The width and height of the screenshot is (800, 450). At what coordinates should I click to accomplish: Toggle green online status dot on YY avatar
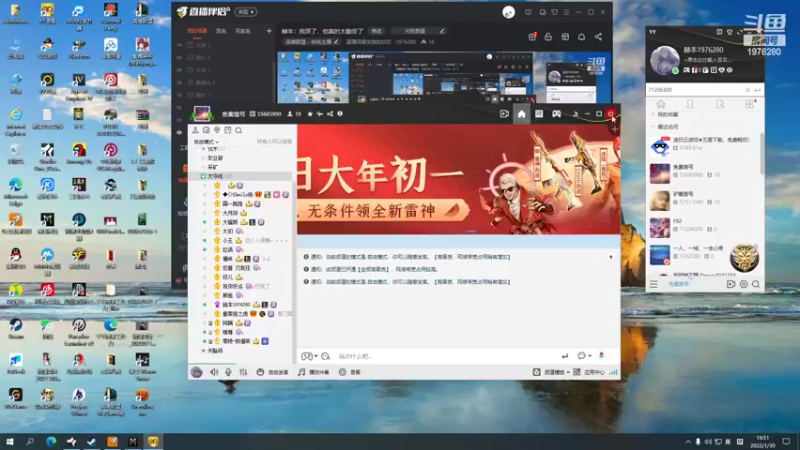click(675, 71)
